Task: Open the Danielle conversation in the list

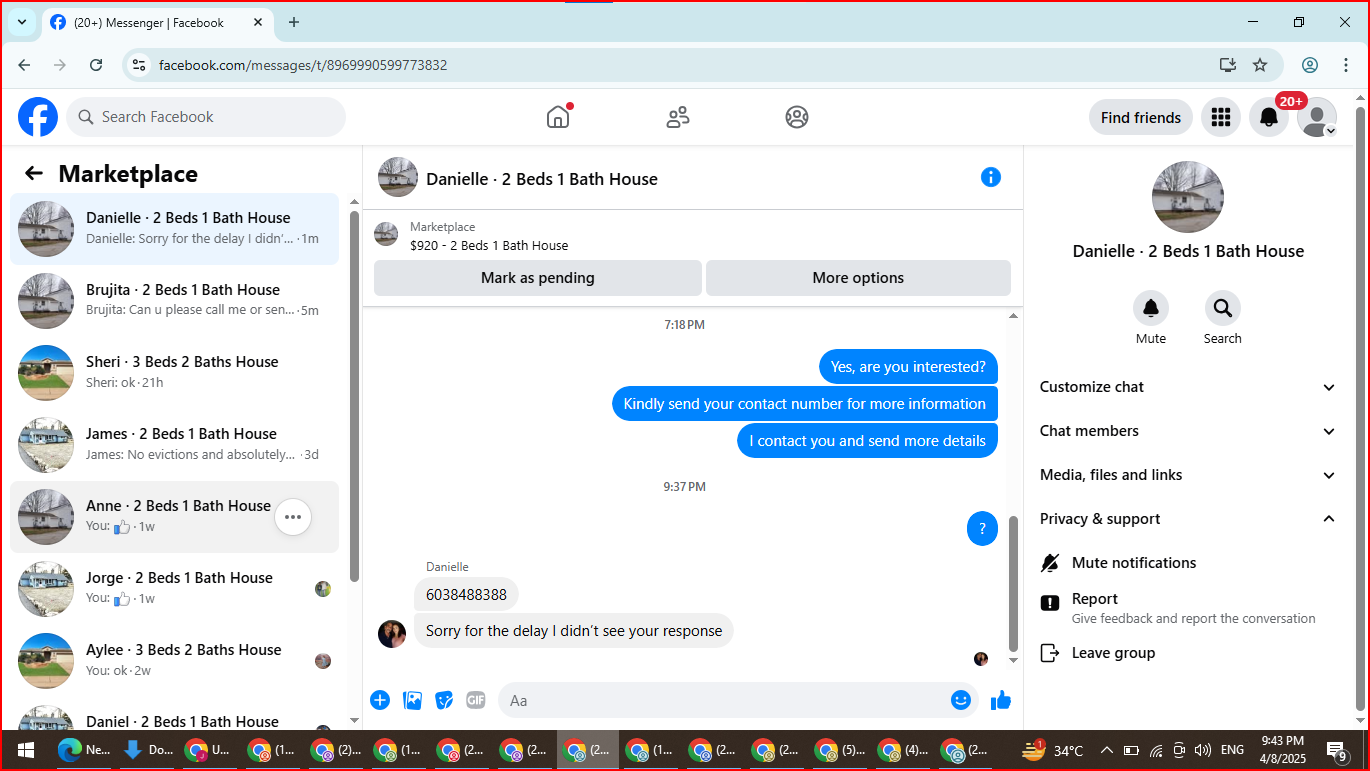Action: [x=175, y=229]
